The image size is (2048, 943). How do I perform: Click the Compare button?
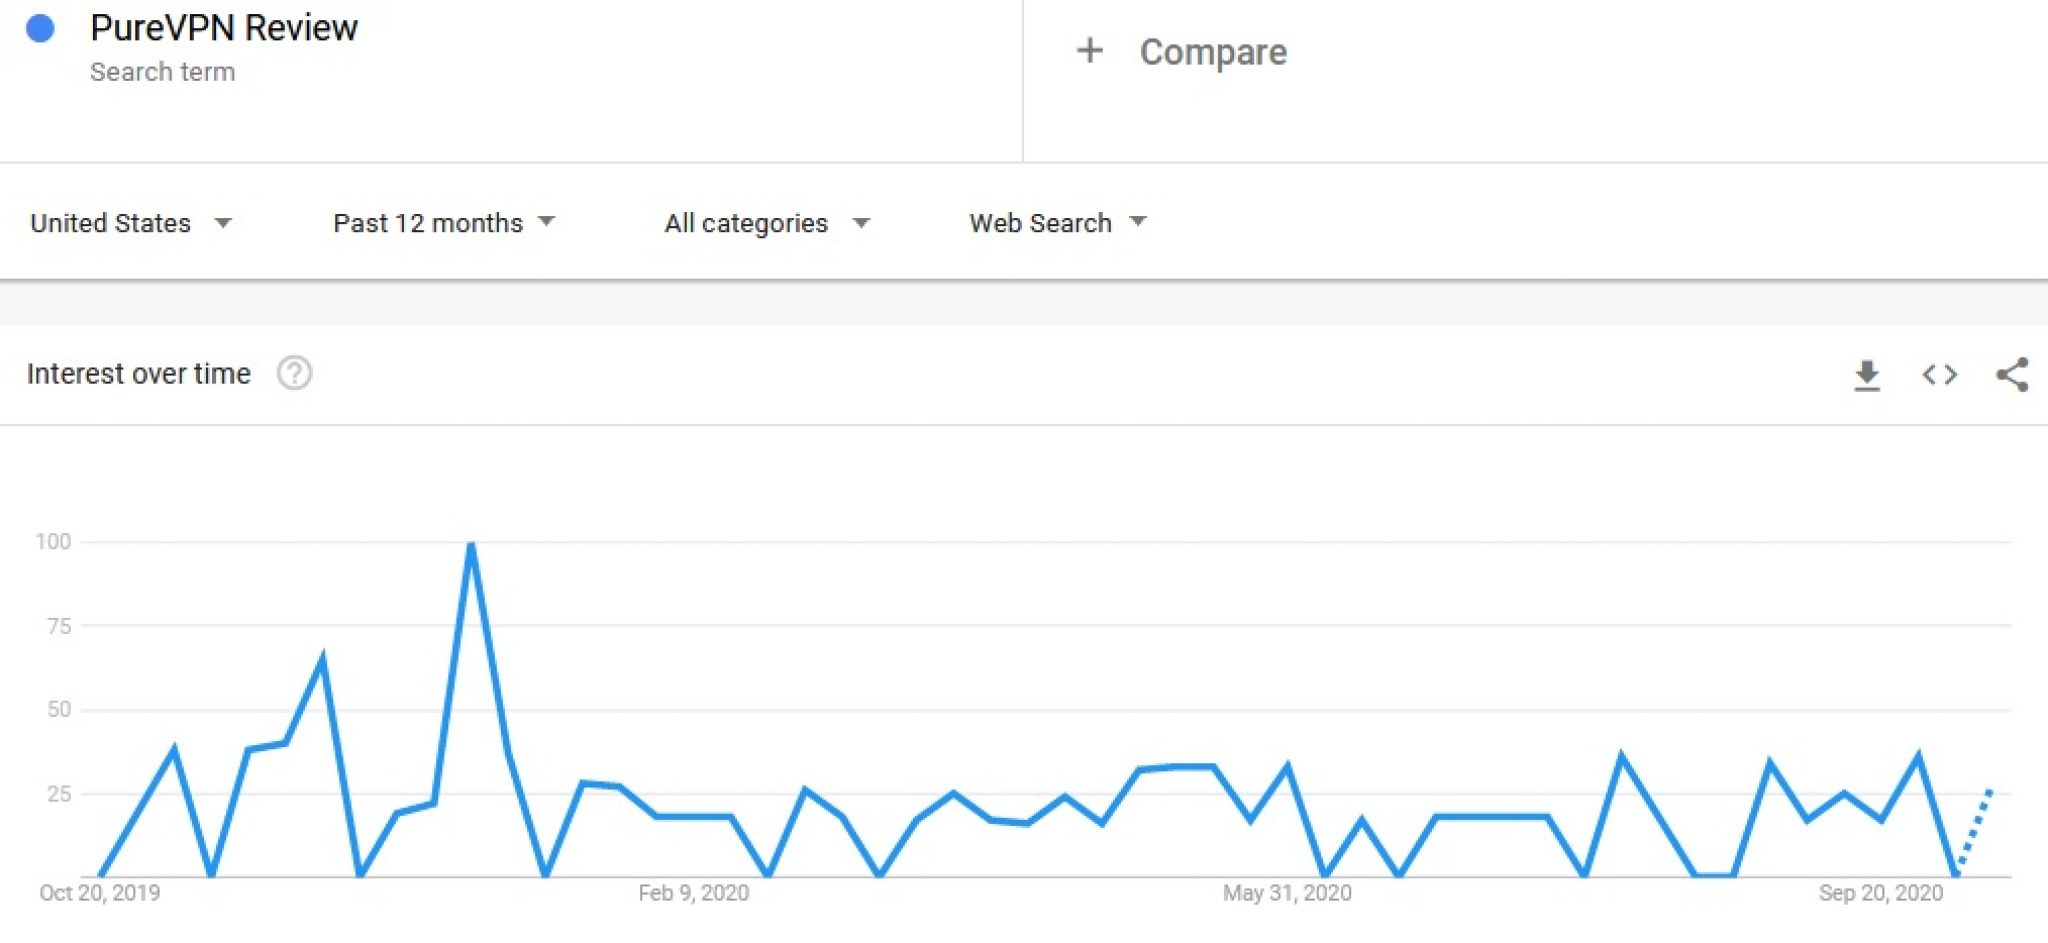point(1212,51)
